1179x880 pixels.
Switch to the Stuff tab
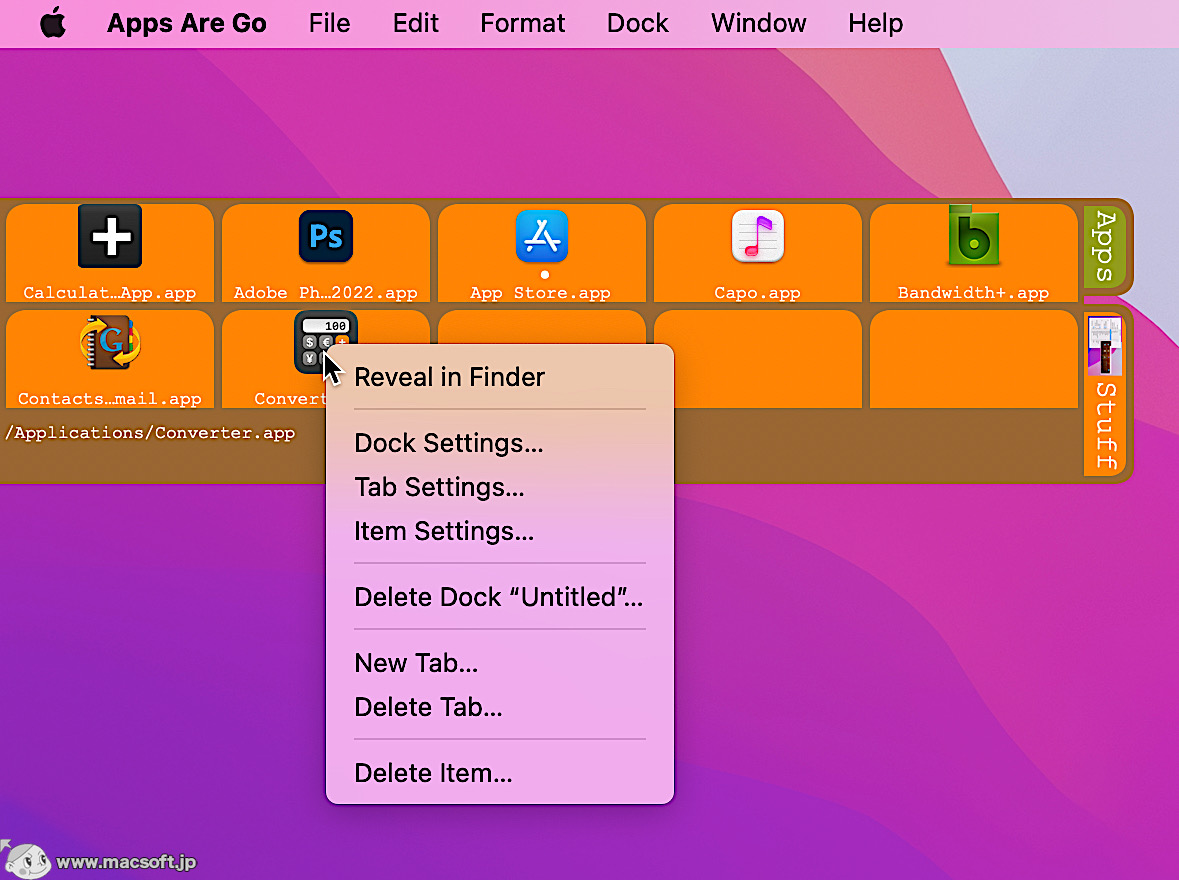point(1105,396)
